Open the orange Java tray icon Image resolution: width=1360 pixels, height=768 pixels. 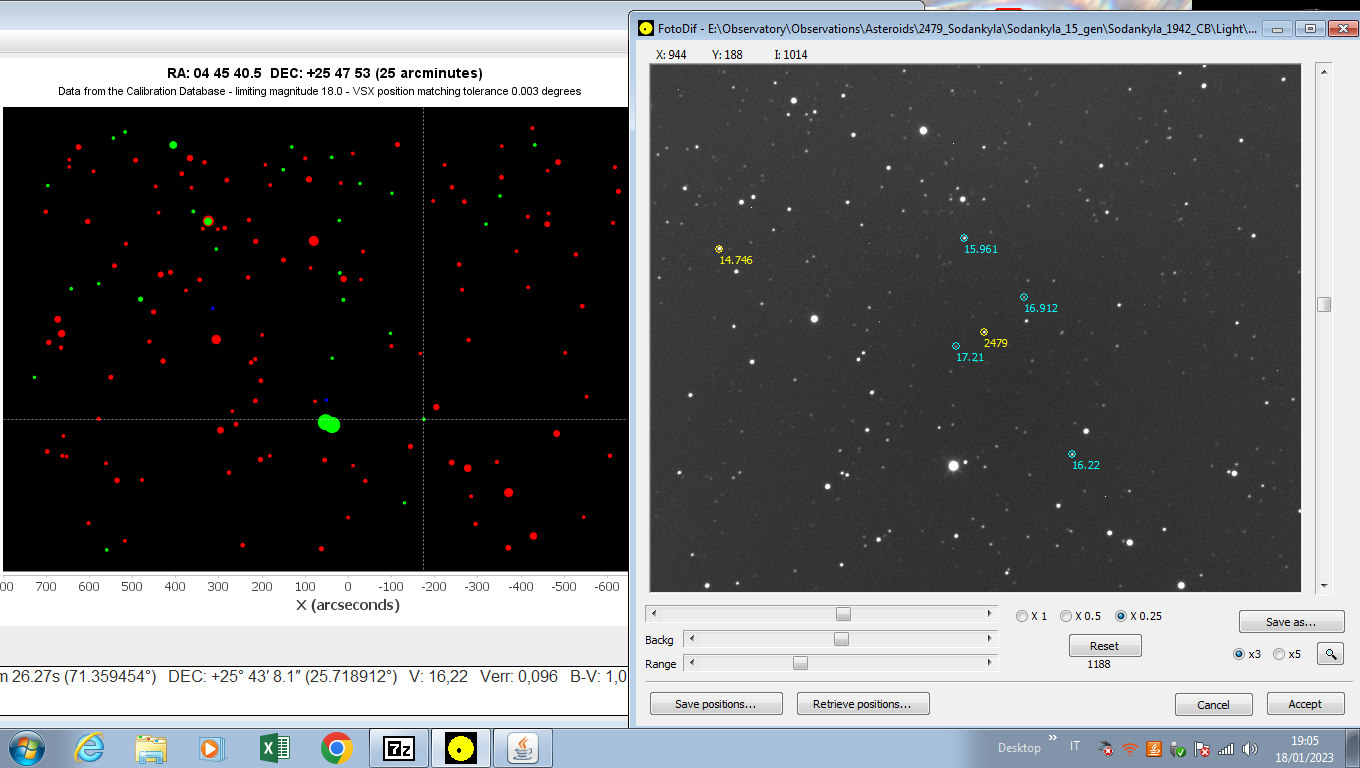[x=1153, y=748]
